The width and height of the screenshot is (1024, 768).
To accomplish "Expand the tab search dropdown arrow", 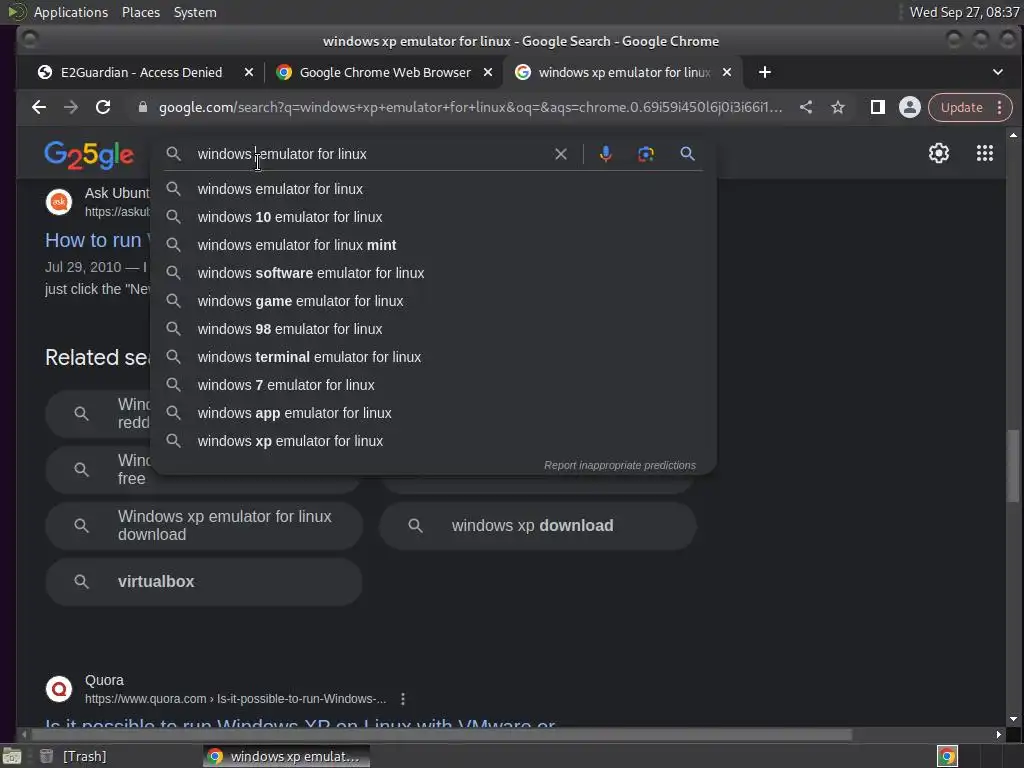I will pyautogui.click(x=997, y=72).
